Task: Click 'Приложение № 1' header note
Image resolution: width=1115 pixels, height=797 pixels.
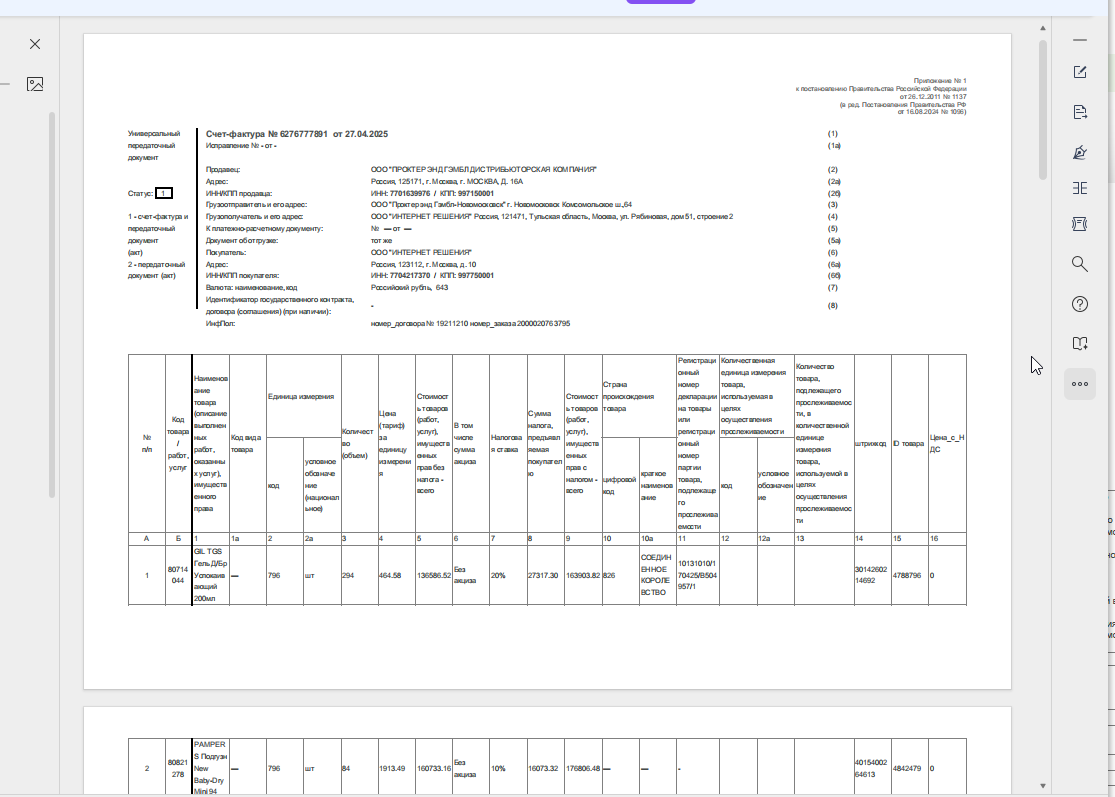Action: click(940, 81)
